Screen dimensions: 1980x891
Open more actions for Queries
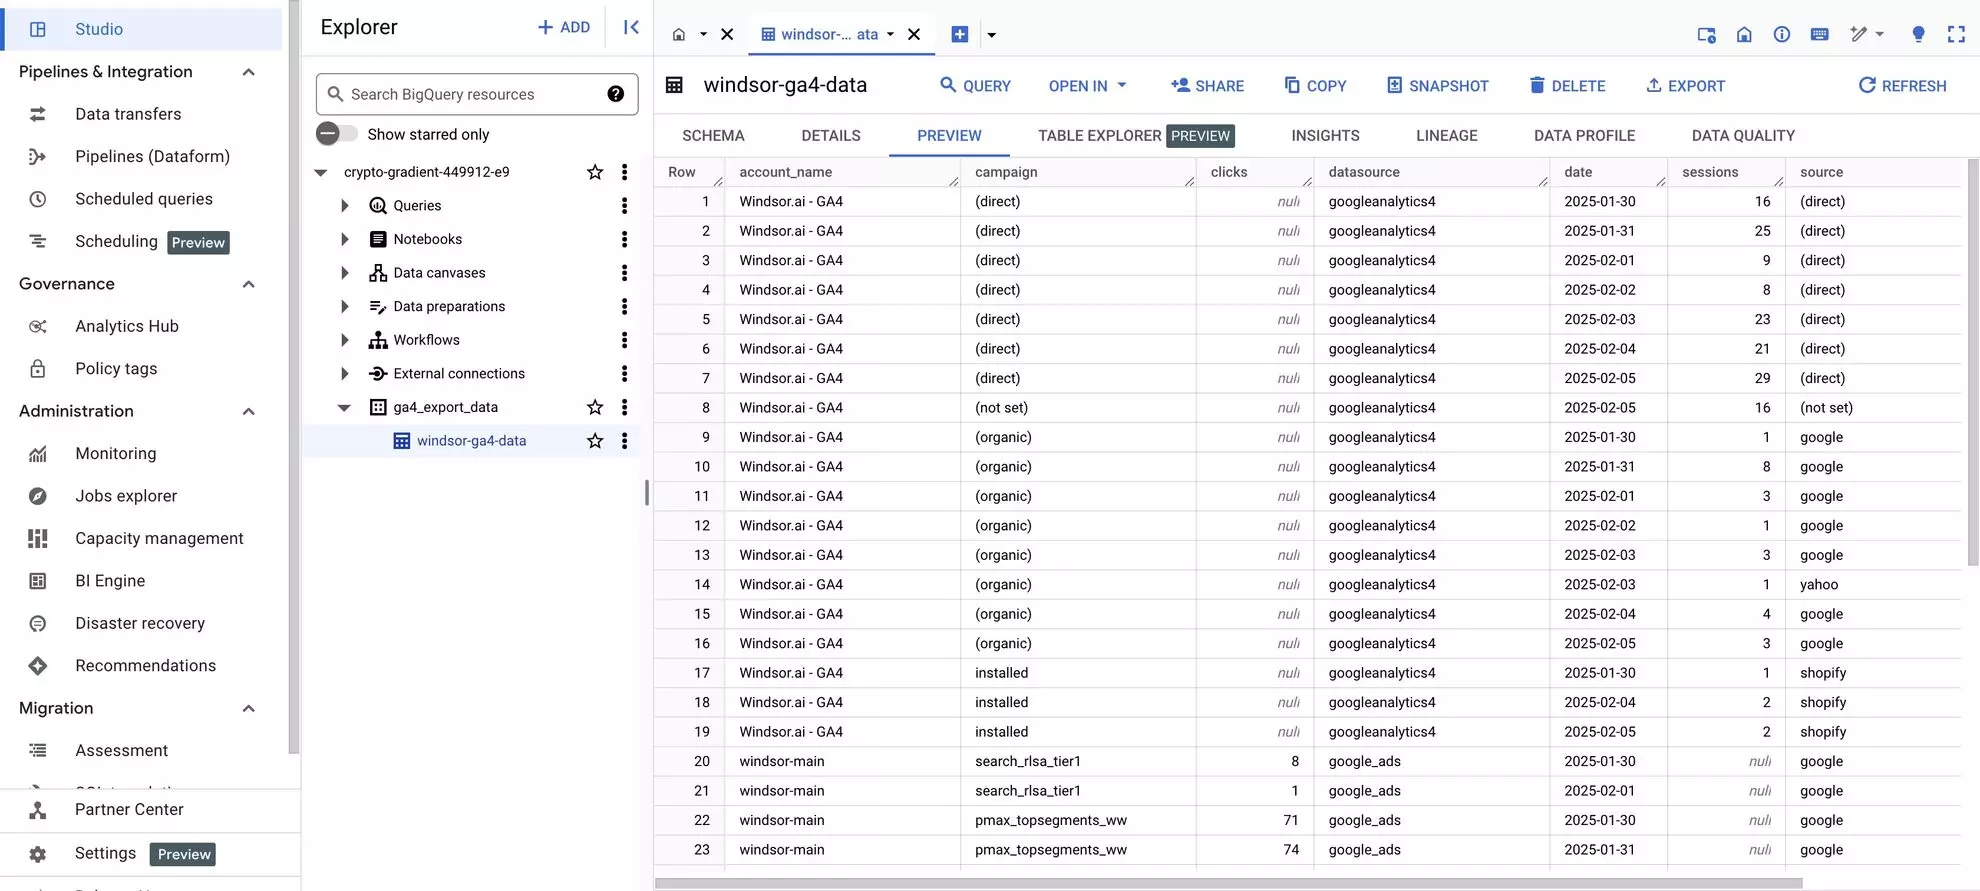(624, 206)
